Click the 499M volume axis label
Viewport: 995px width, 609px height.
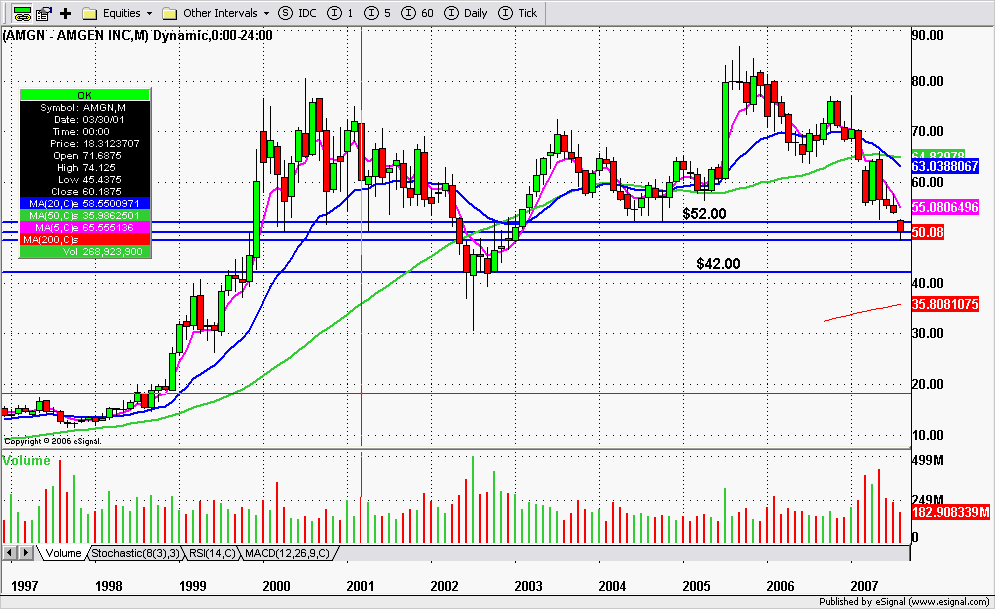click(927, 461)
